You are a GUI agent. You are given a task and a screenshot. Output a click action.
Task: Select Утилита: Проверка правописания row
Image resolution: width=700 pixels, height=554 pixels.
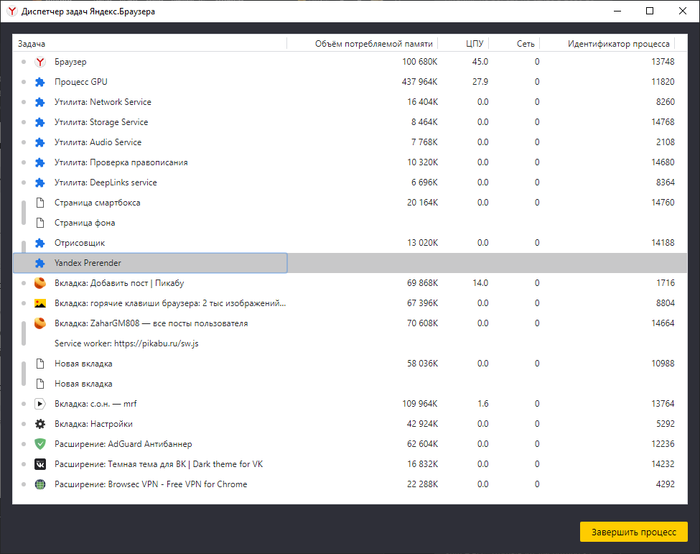350,162
